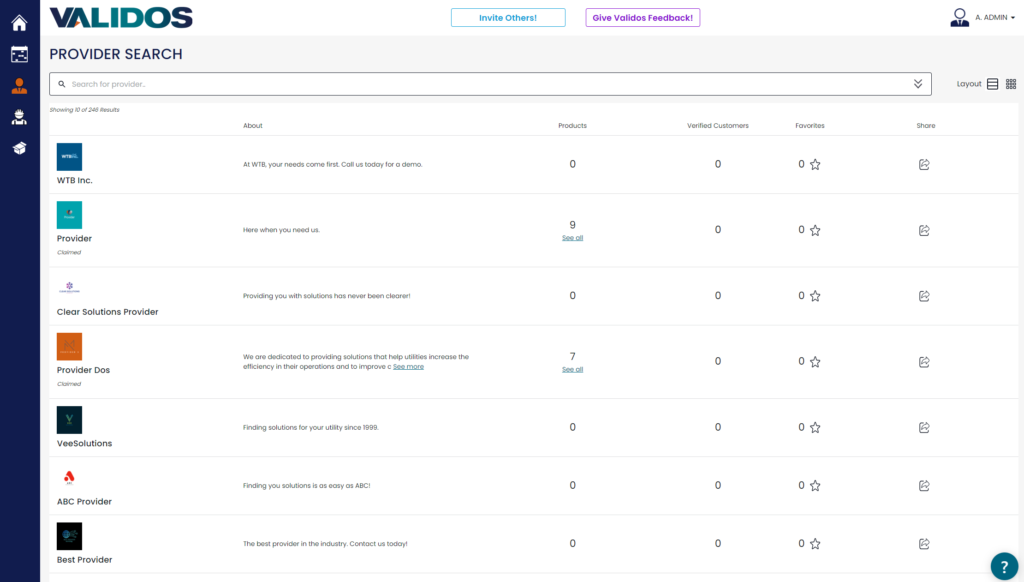Click the About column header
Screen dimensions: 1024x582
pos(253,125)
